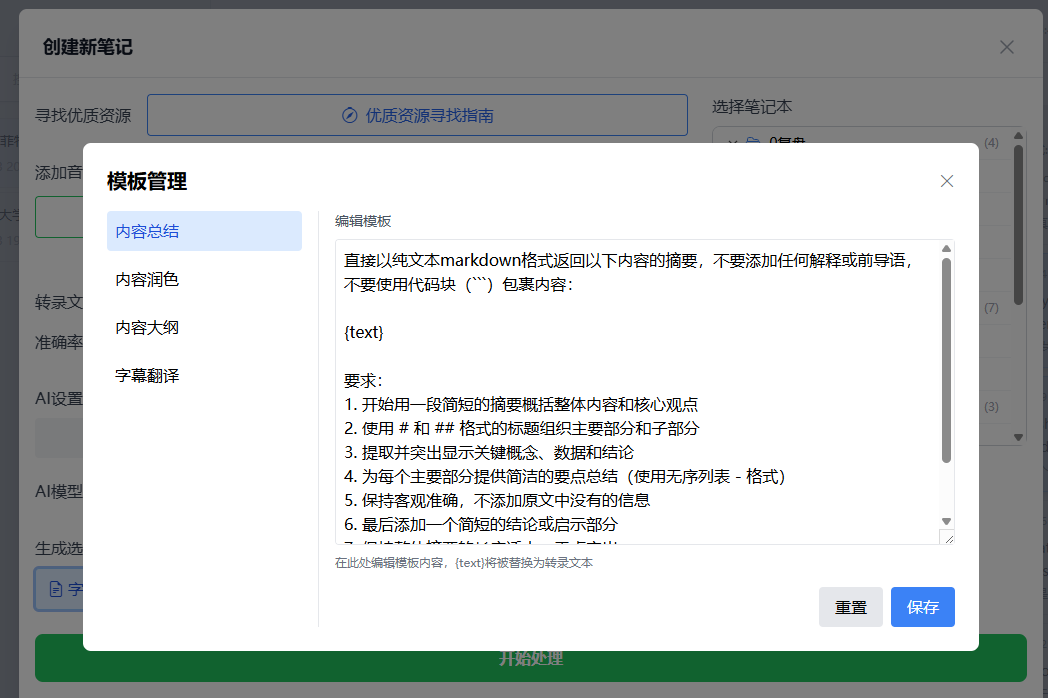
Task: Click the document icon under 生成选项
Action: (x=56, y=589)
